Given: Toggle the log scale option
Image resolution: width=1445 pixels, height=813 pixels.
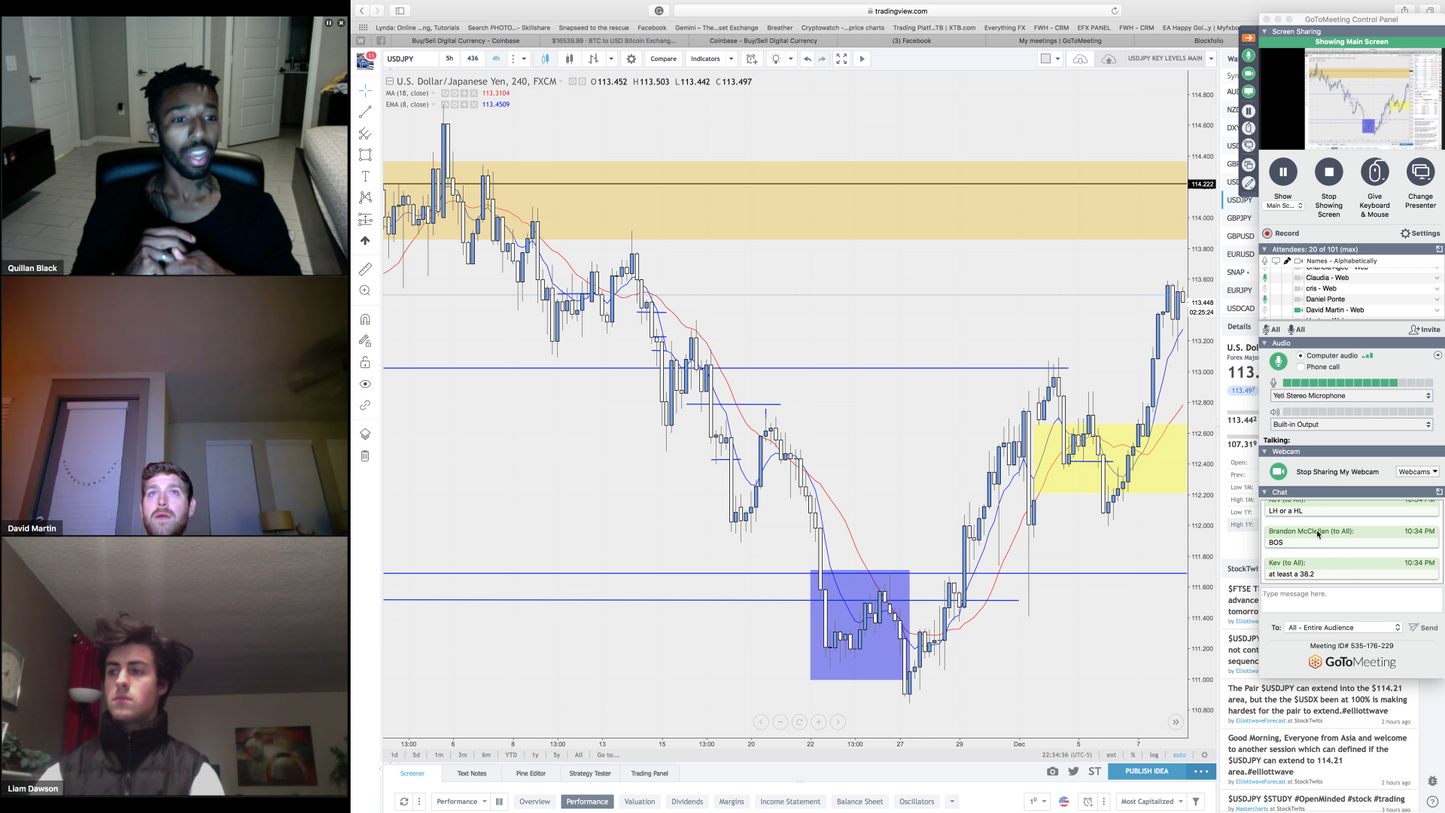Looking at the screenshot, I should [x=1154, y=755].
